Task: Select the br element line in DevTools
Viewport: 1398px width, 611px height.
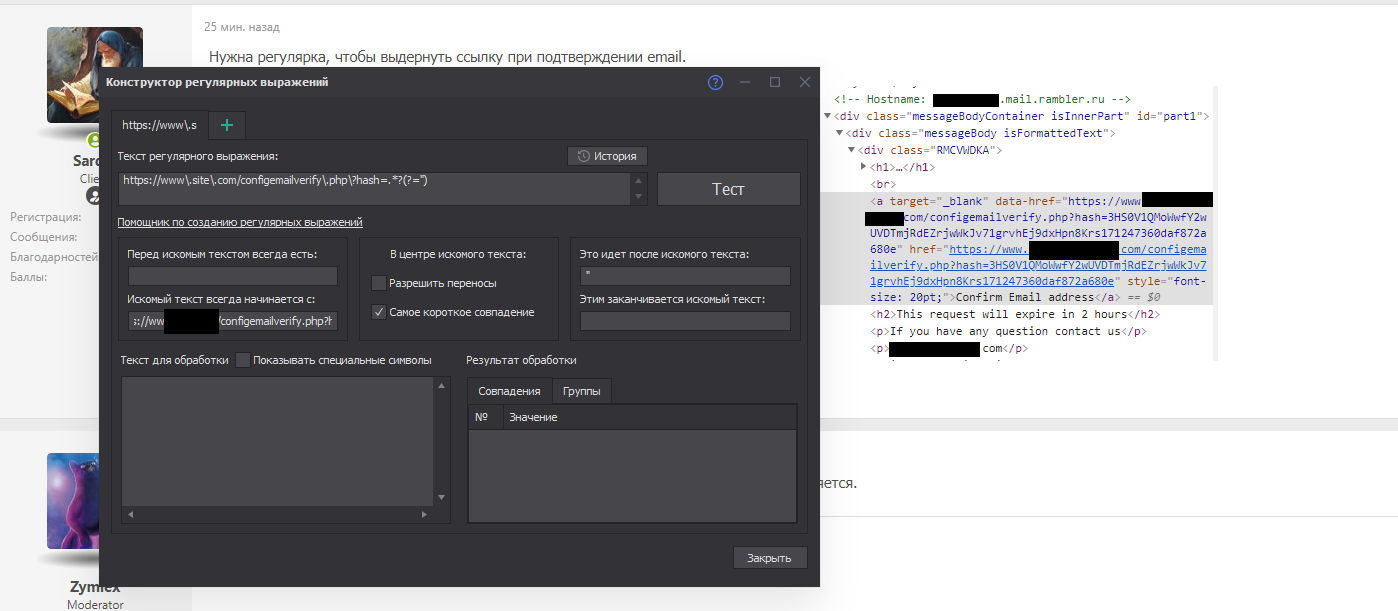Action: [882, 184]
